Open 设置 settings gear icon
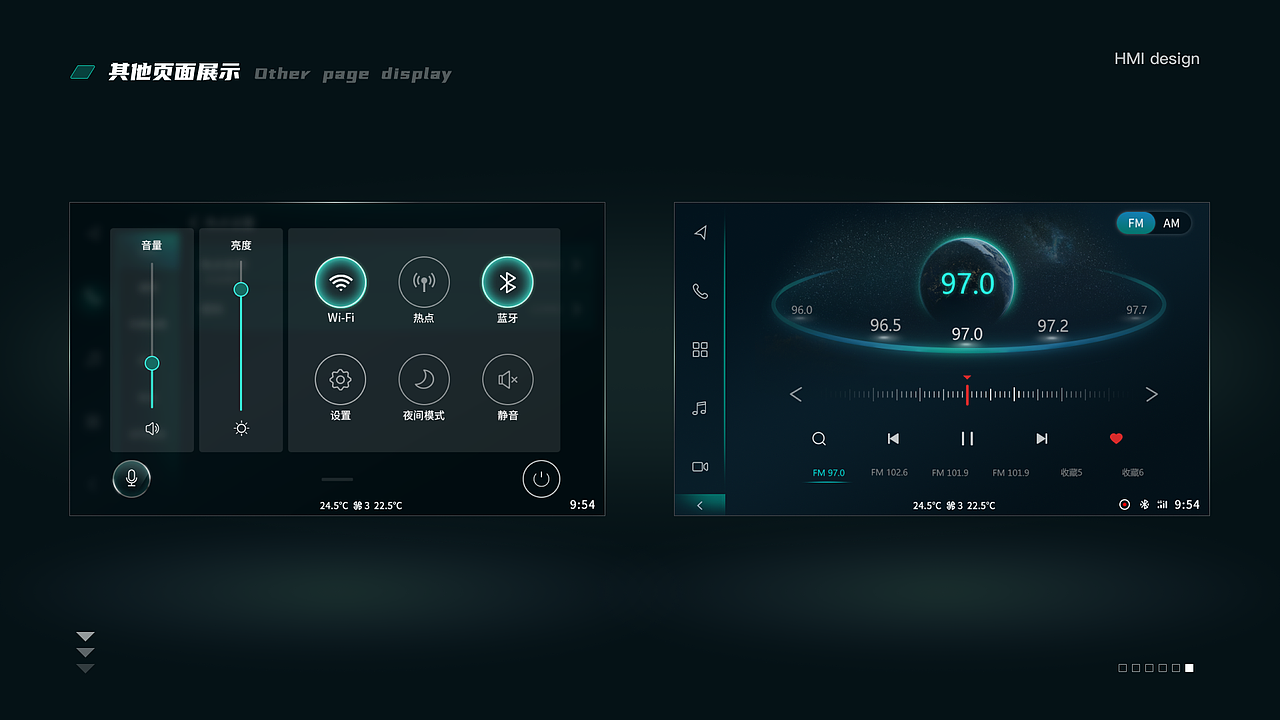This screenshot has height=720, width=1280. (x=340, y=380)
